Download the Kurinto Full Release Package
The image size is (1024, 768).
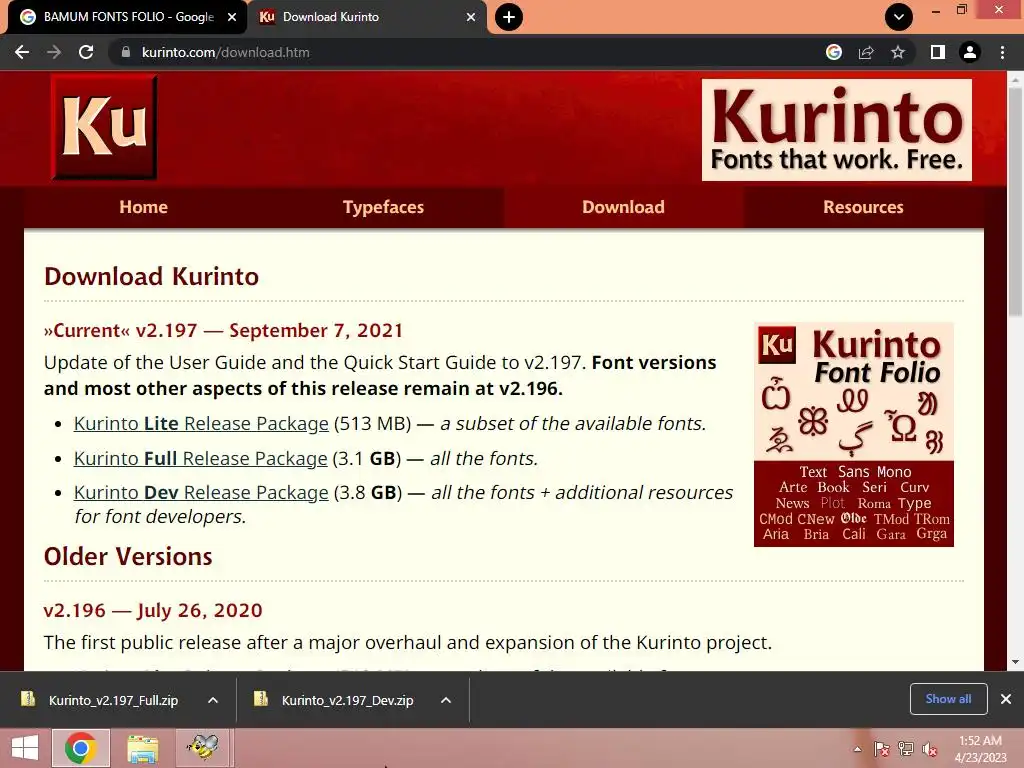200,458
